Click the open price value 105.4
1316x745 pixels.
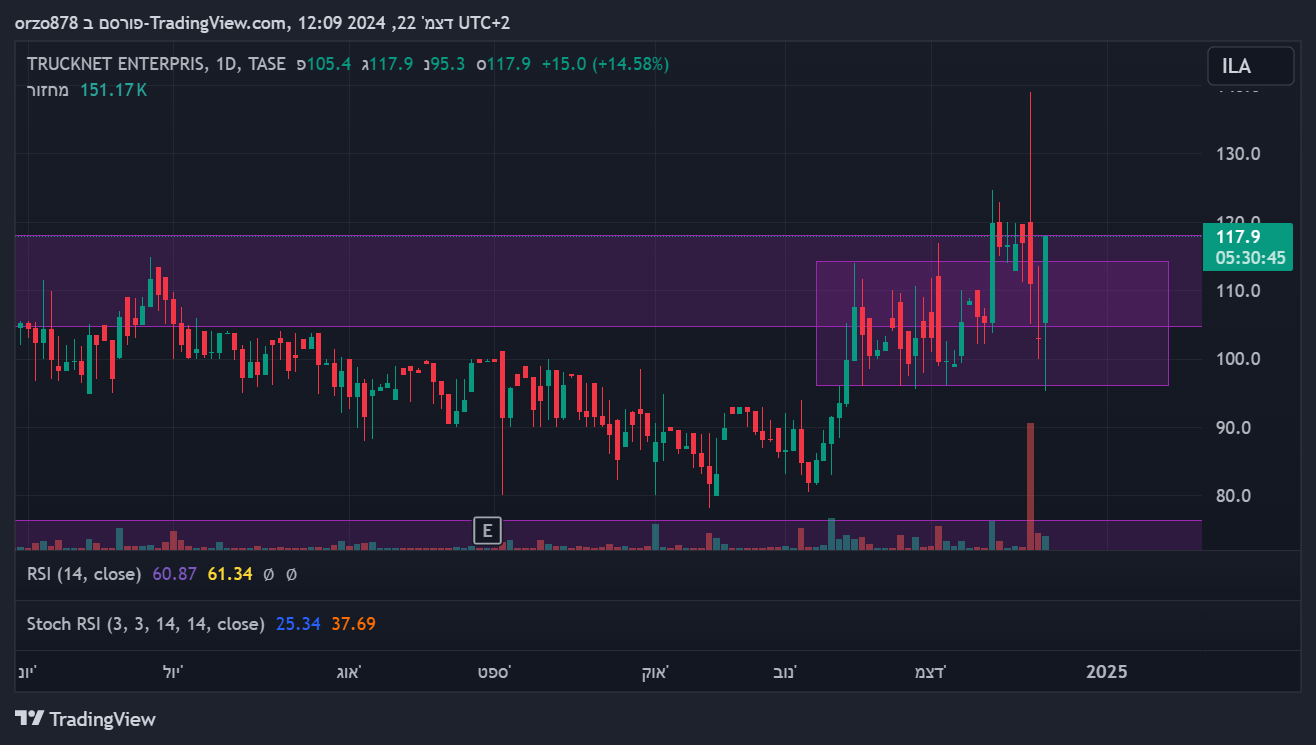[329, 64]
